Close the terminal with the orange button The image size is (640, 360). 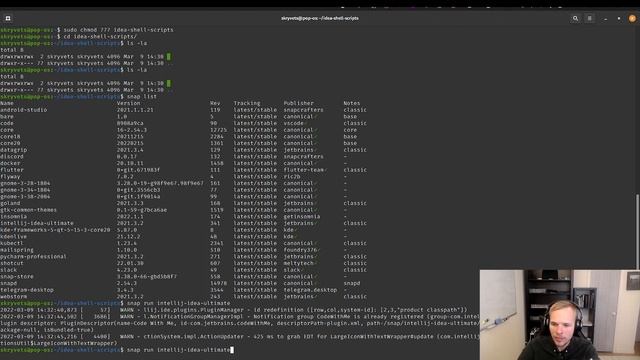point(632,18)
